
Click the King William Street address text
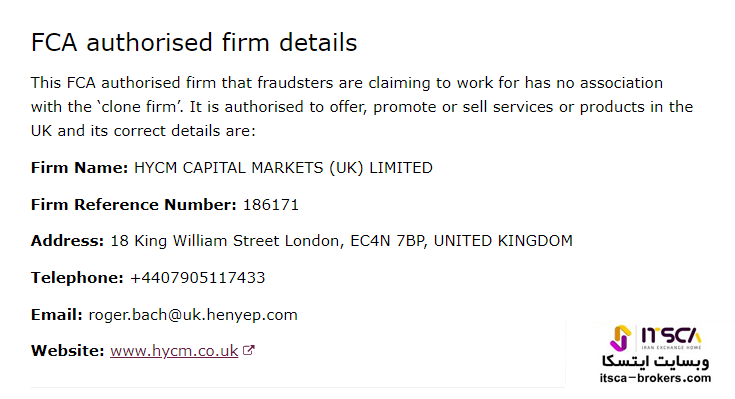pyautogui.click(x=341, y=241)
